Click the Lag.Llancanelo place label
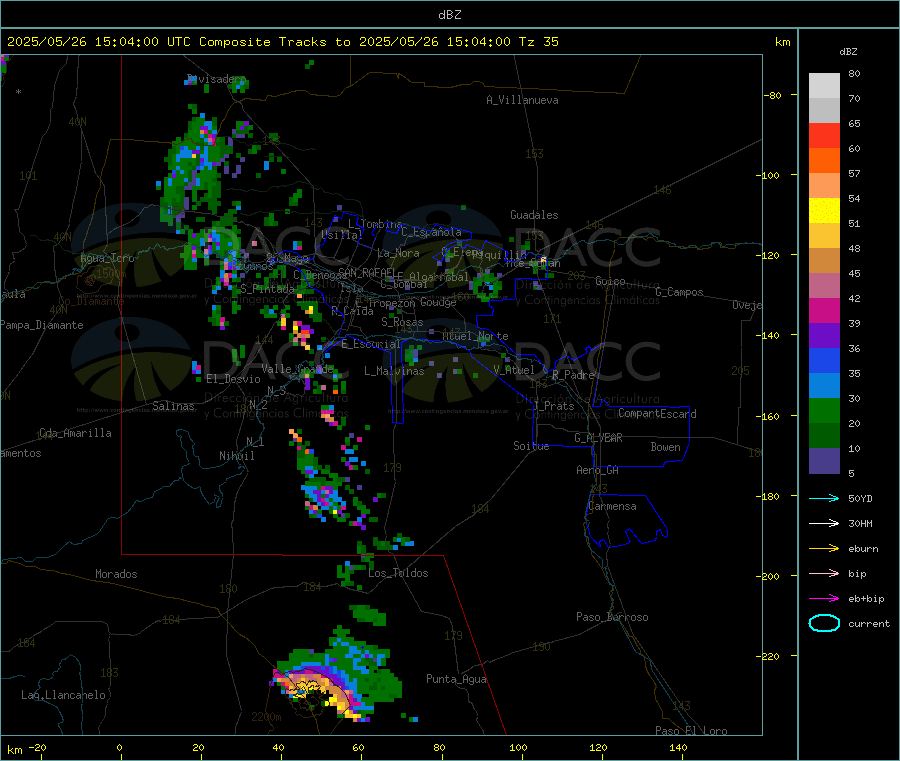Image resolution: width=900 pixels, height=761 pixels. [x=63, y=695]
